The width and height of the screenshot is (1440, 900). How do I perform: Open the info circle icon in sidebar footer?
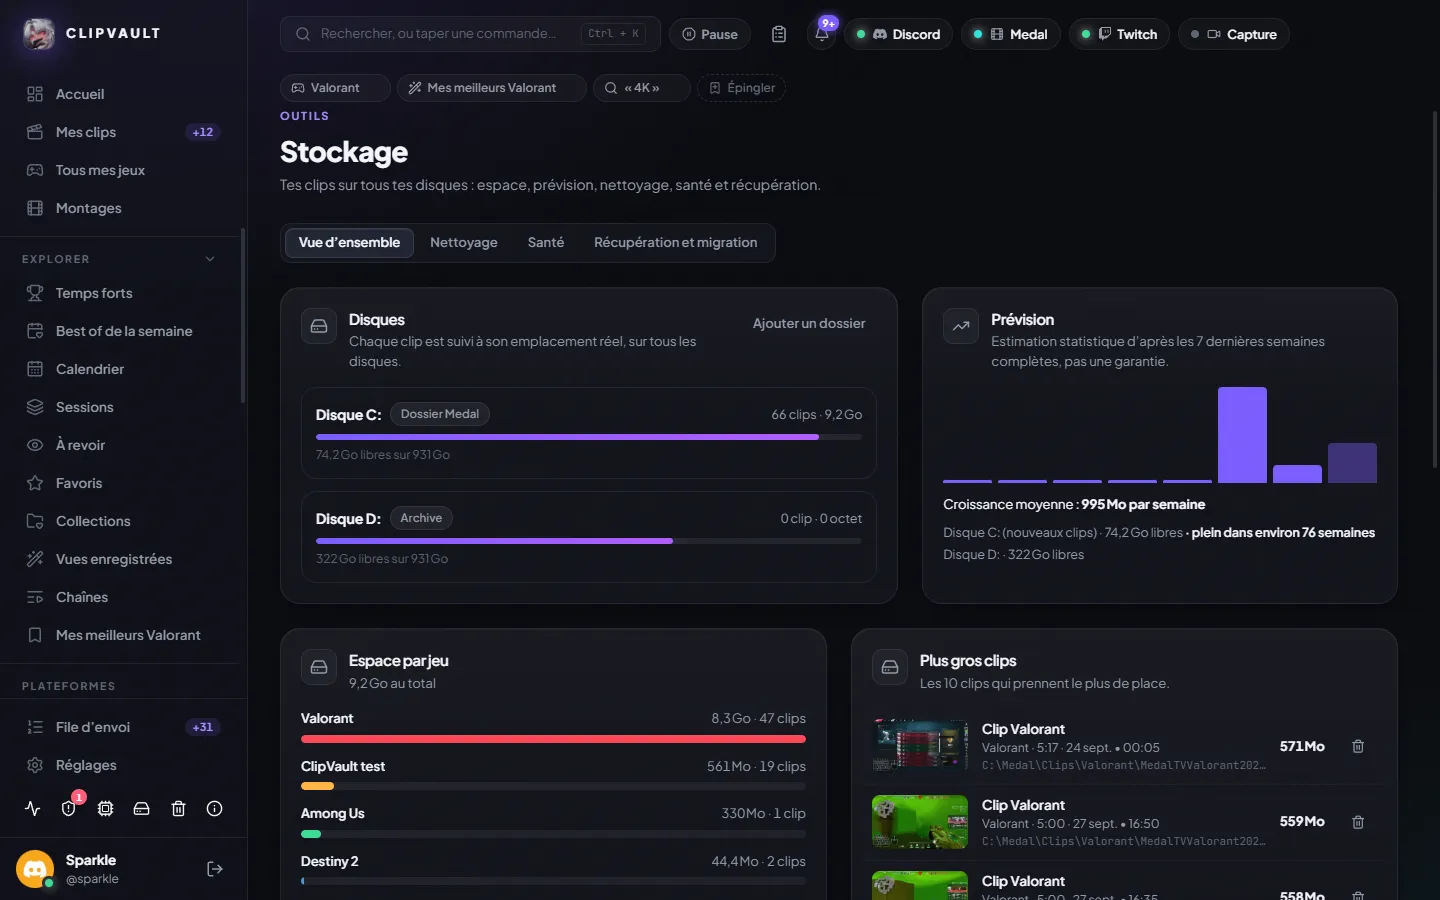[x=214, y=809]
